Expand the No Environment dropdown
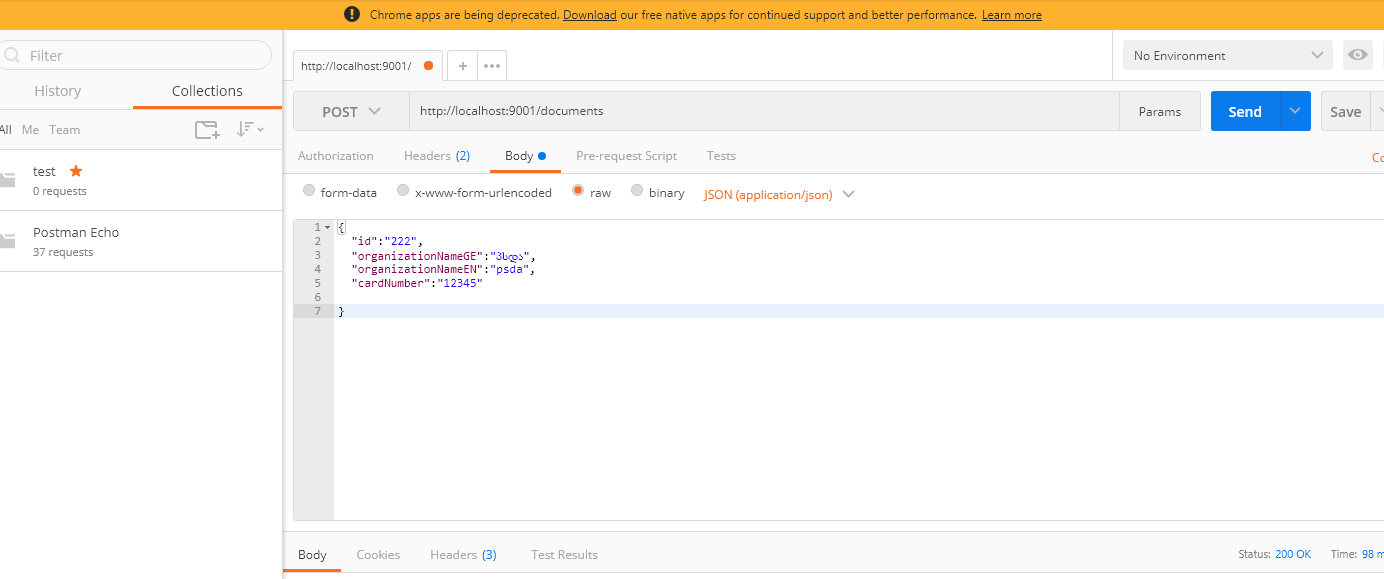 (x=1227, y=56)
